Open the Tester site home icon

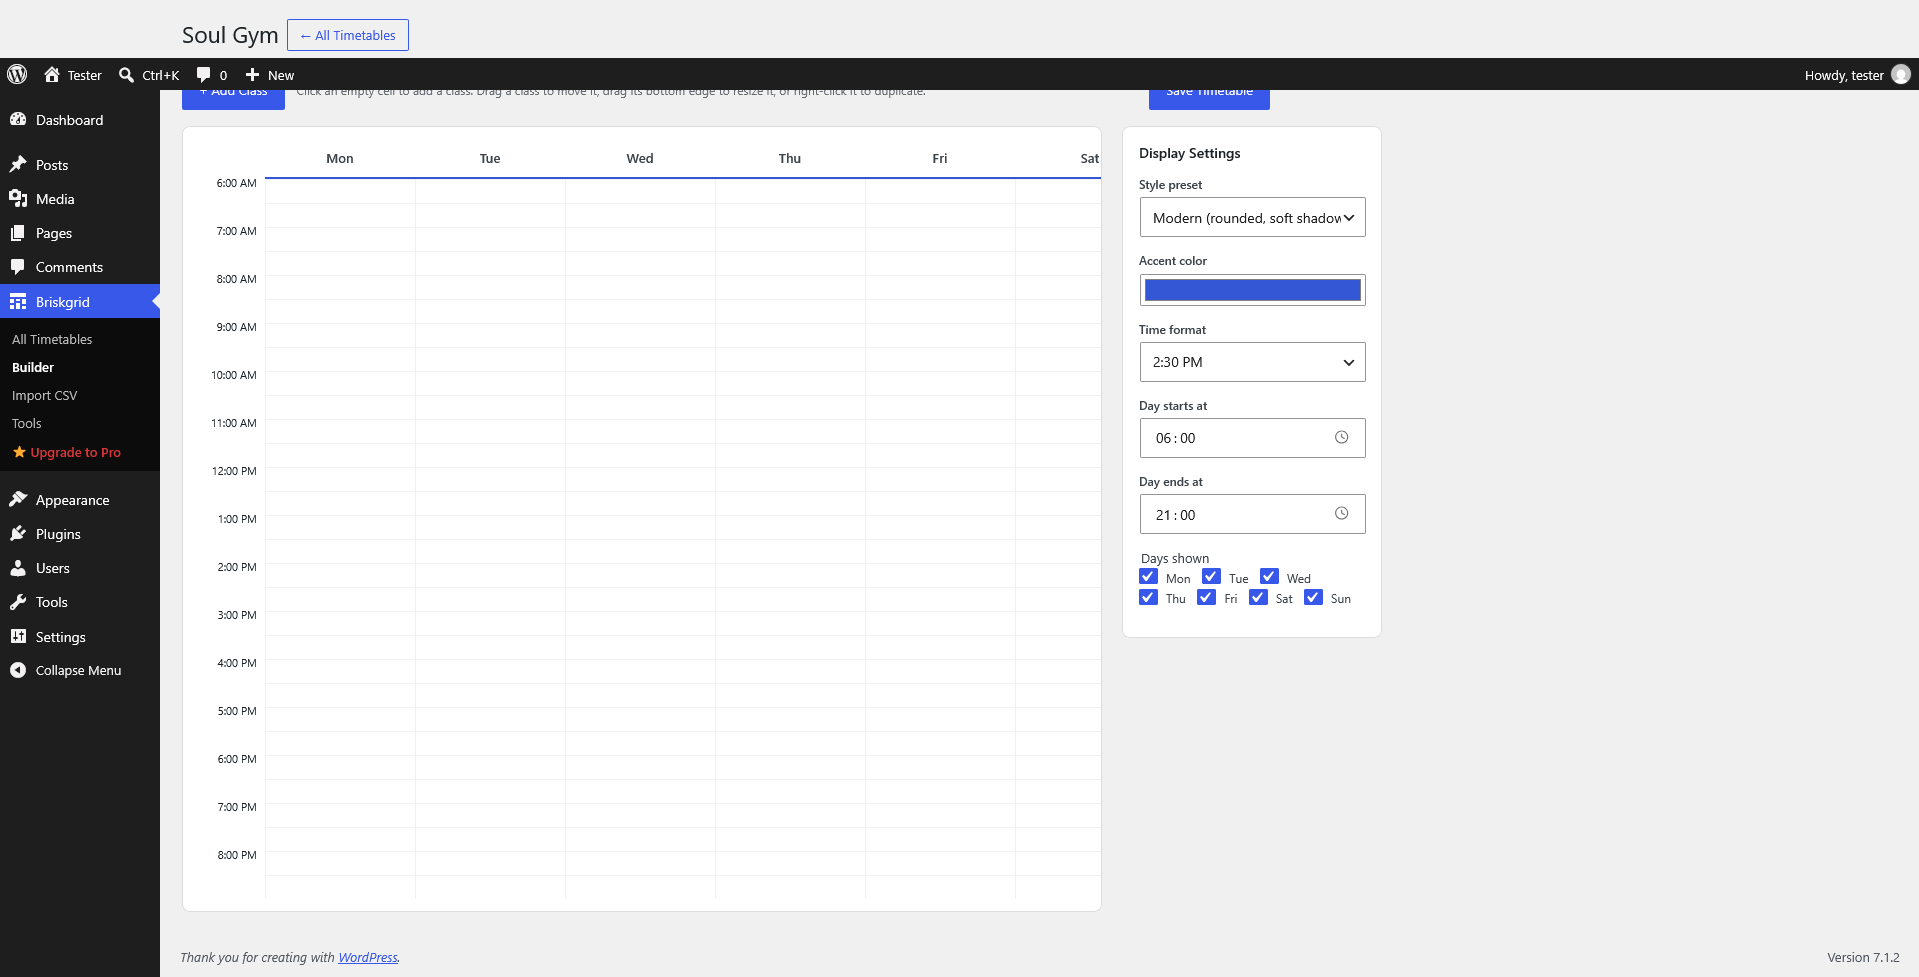[52, 74]
